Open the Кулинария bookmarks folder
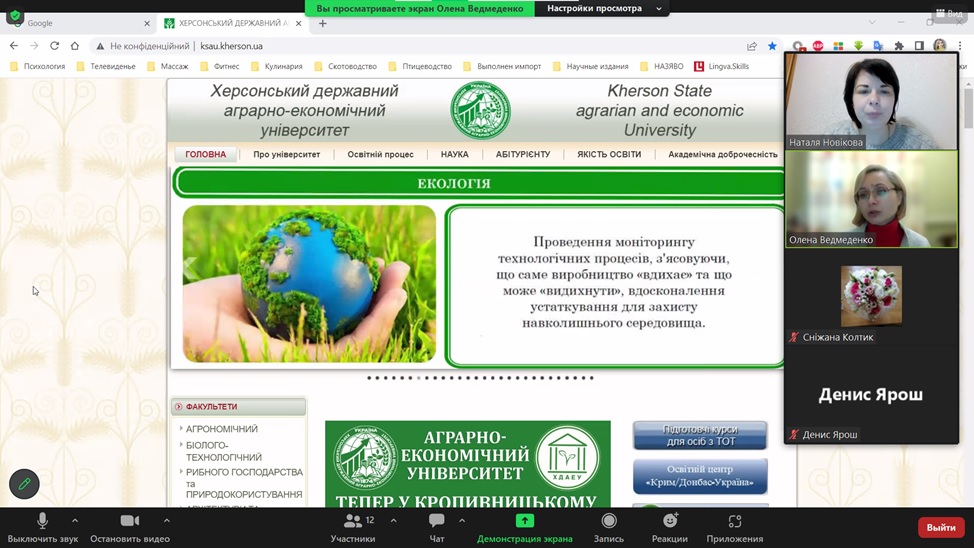Screen dimensions: 974x548 276,66
